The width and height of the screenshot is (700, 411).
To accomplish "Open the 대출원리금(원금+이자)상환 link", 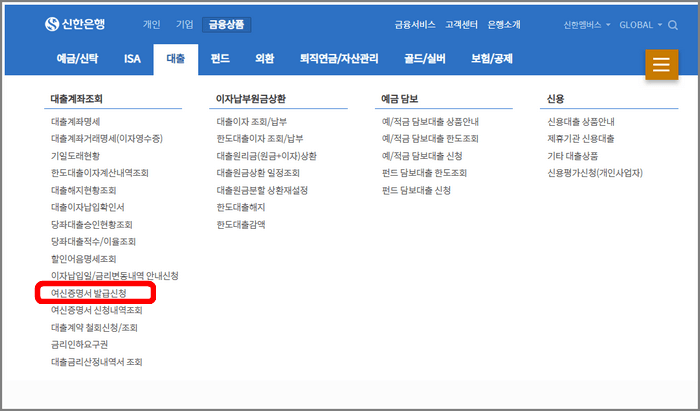I will 267,156.
